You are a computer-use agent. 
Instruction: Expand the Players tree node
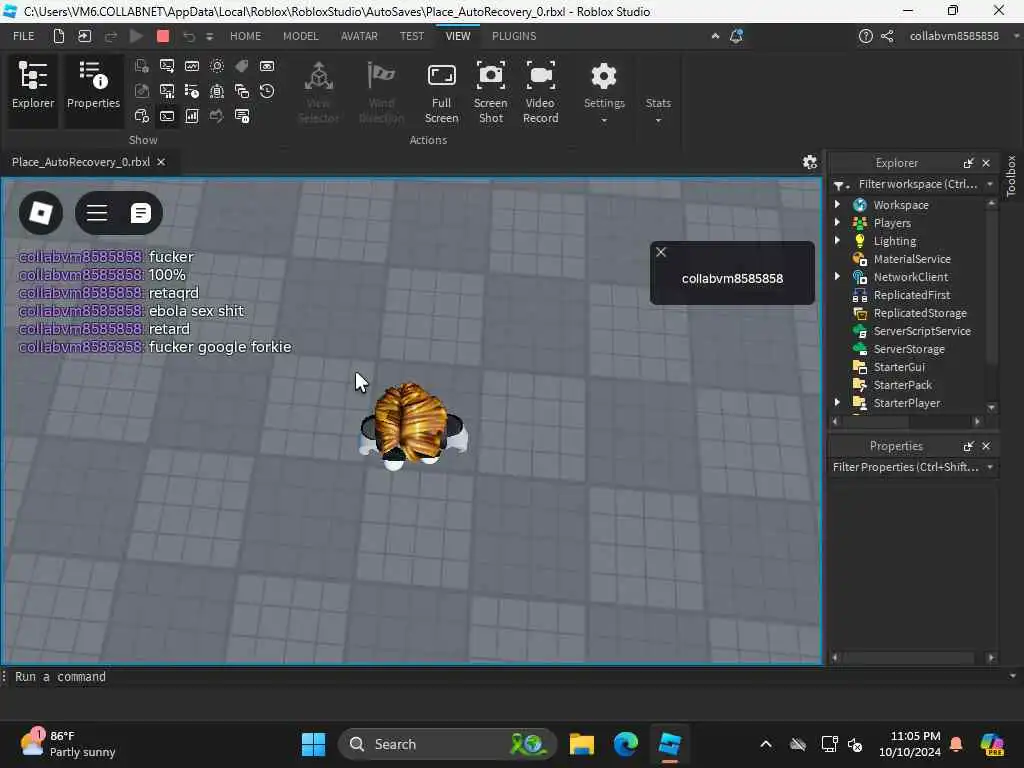point(837,223)
